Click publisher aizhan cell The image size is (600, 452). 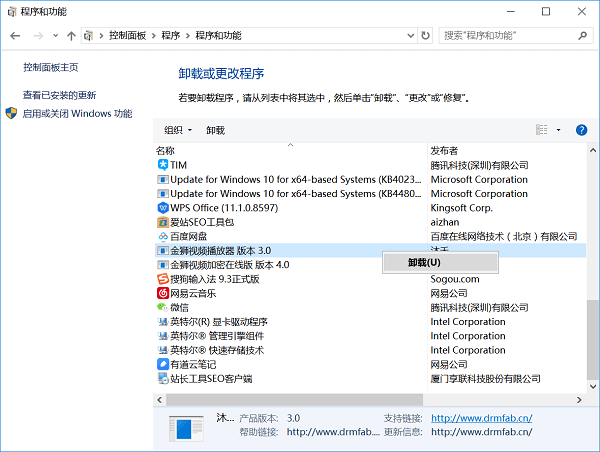445,222
